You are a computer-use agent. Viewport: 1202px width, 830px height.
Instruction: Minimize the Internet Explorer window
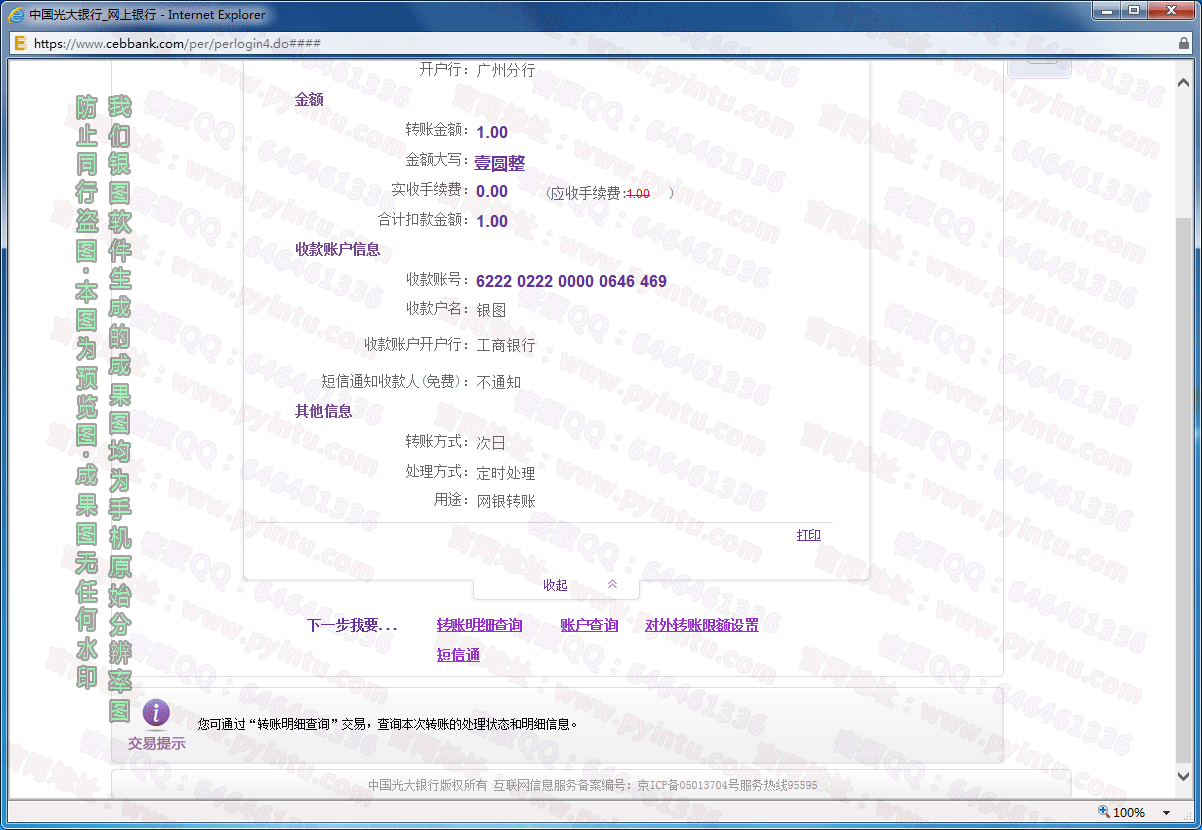coord(1107,10)
